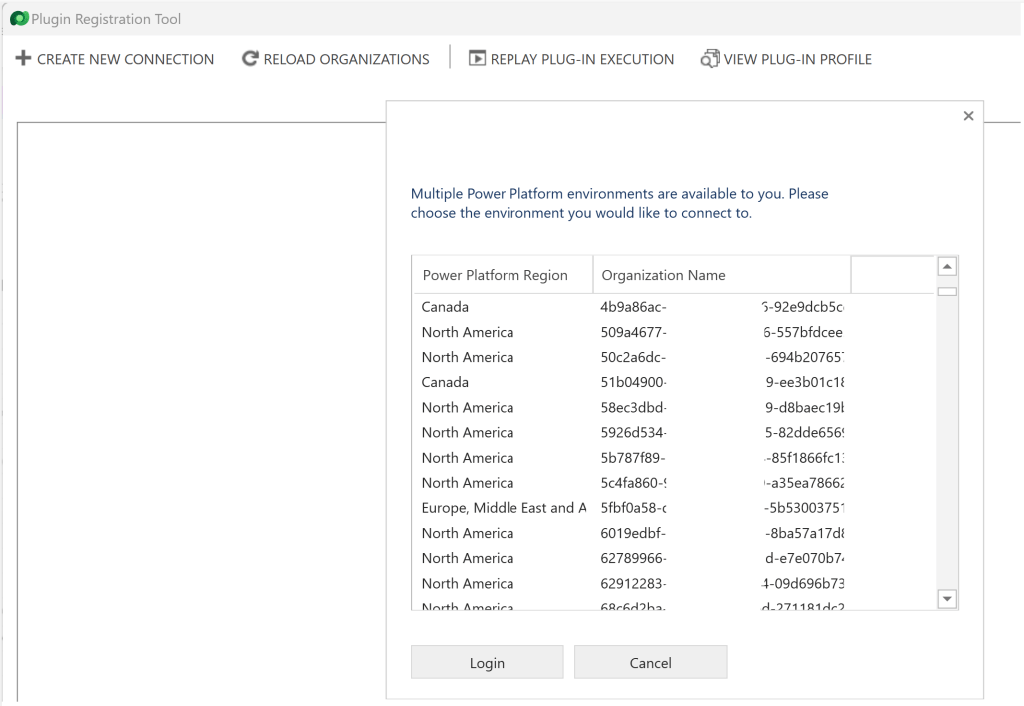The height and width of the screenshot is (706, 1024).
Task: Sort by Power Platform Region column header
Action: point(495,275)
